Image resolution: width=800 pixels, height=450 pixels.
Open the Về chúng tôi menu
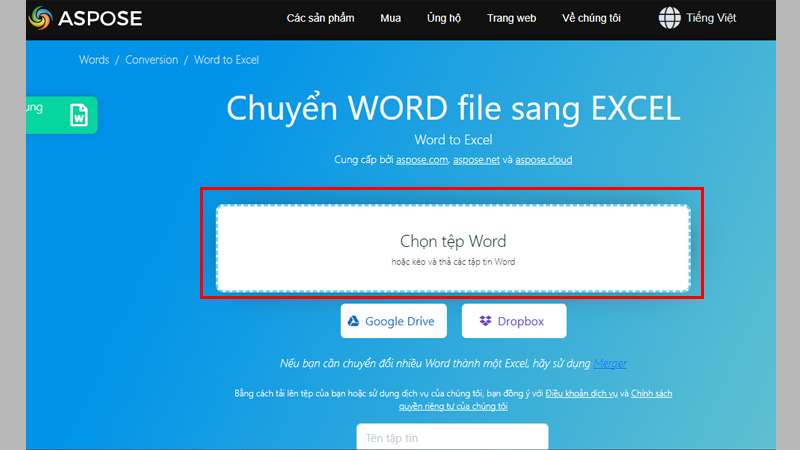pyautogui.click(x=591, y=18)
